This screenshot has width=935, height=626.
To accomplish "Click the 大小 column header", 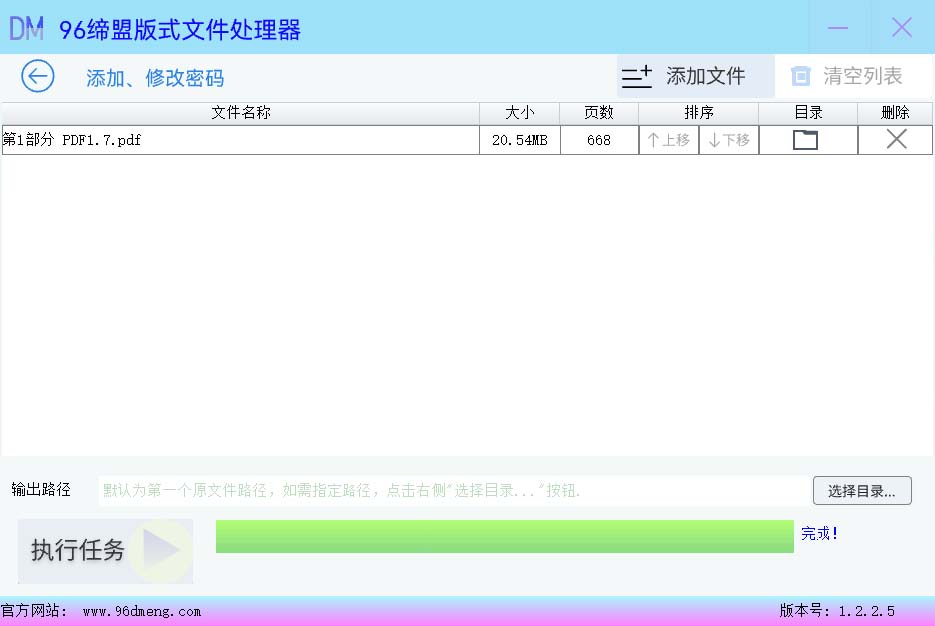I will 520,113.
